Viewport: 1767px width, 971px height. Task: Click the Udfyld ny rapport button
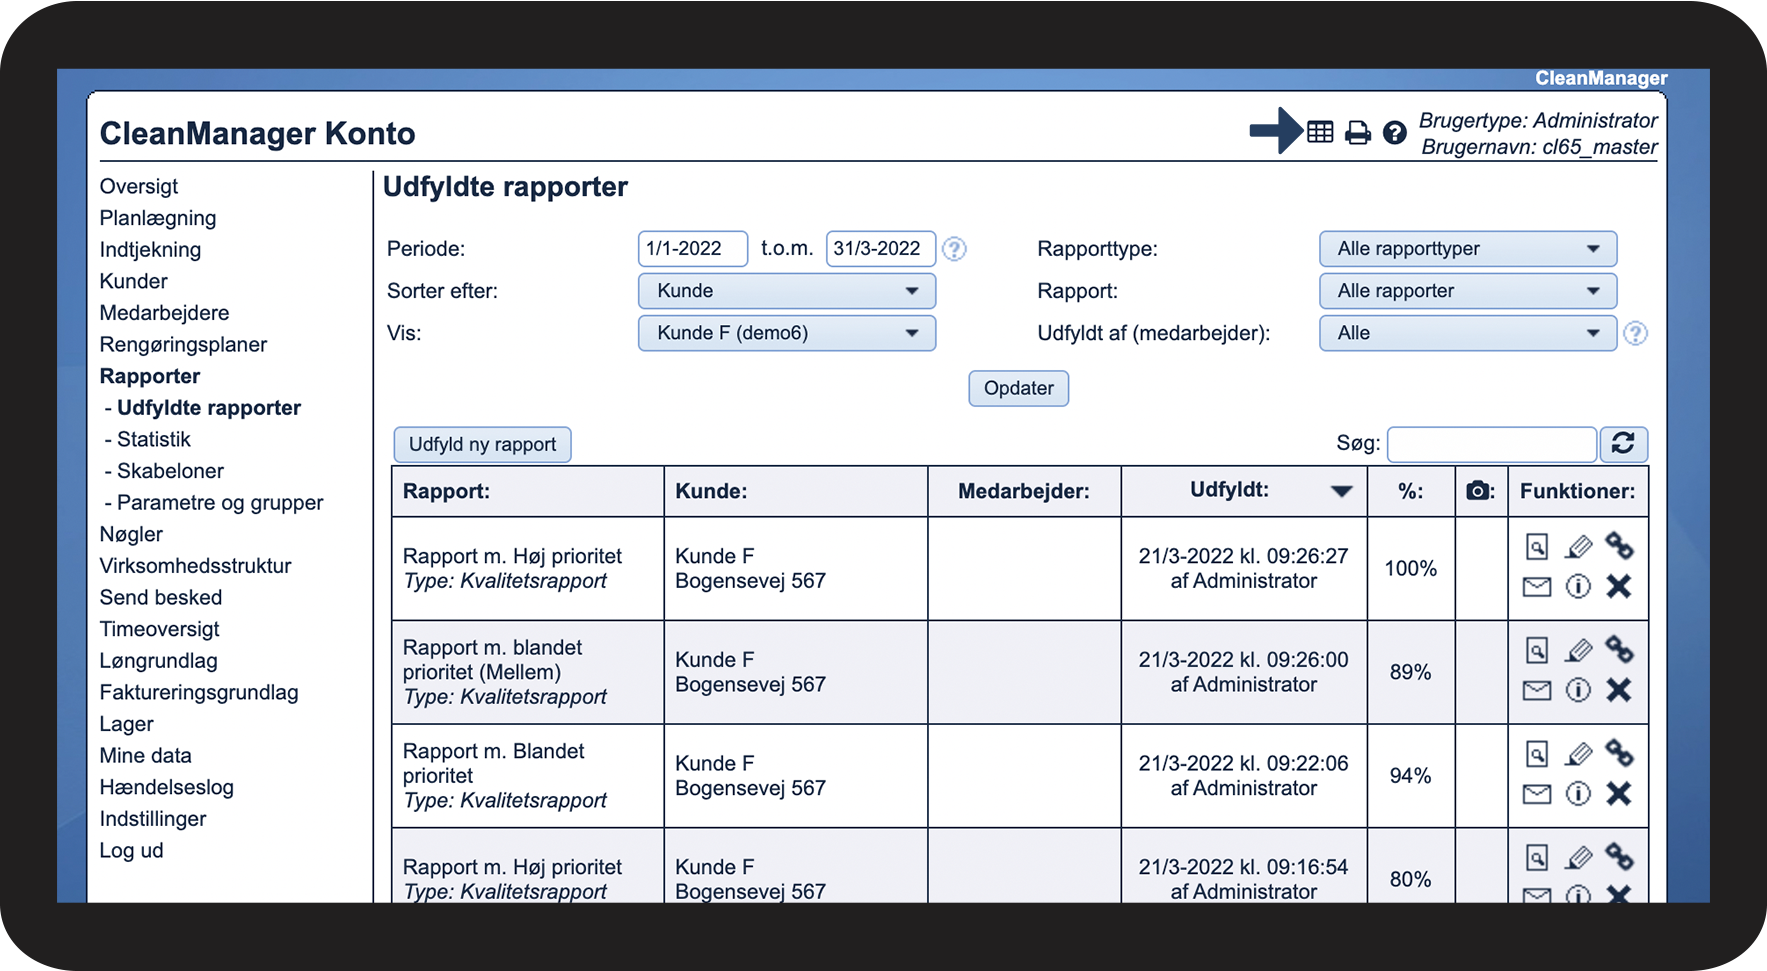click(x=482, y=444)
